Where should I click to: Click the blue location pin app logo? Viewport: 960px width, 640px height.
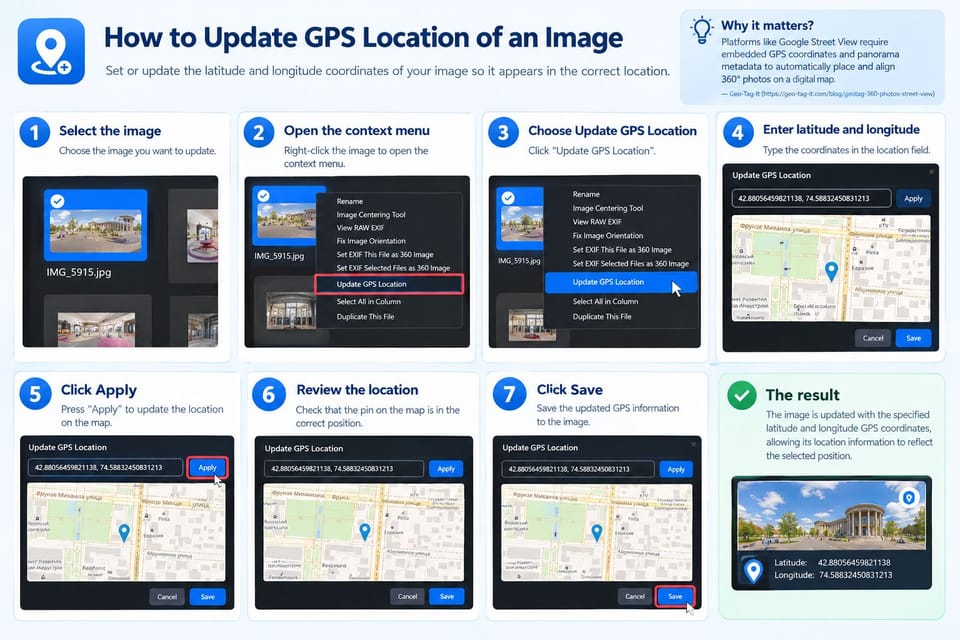coord(51,51)
